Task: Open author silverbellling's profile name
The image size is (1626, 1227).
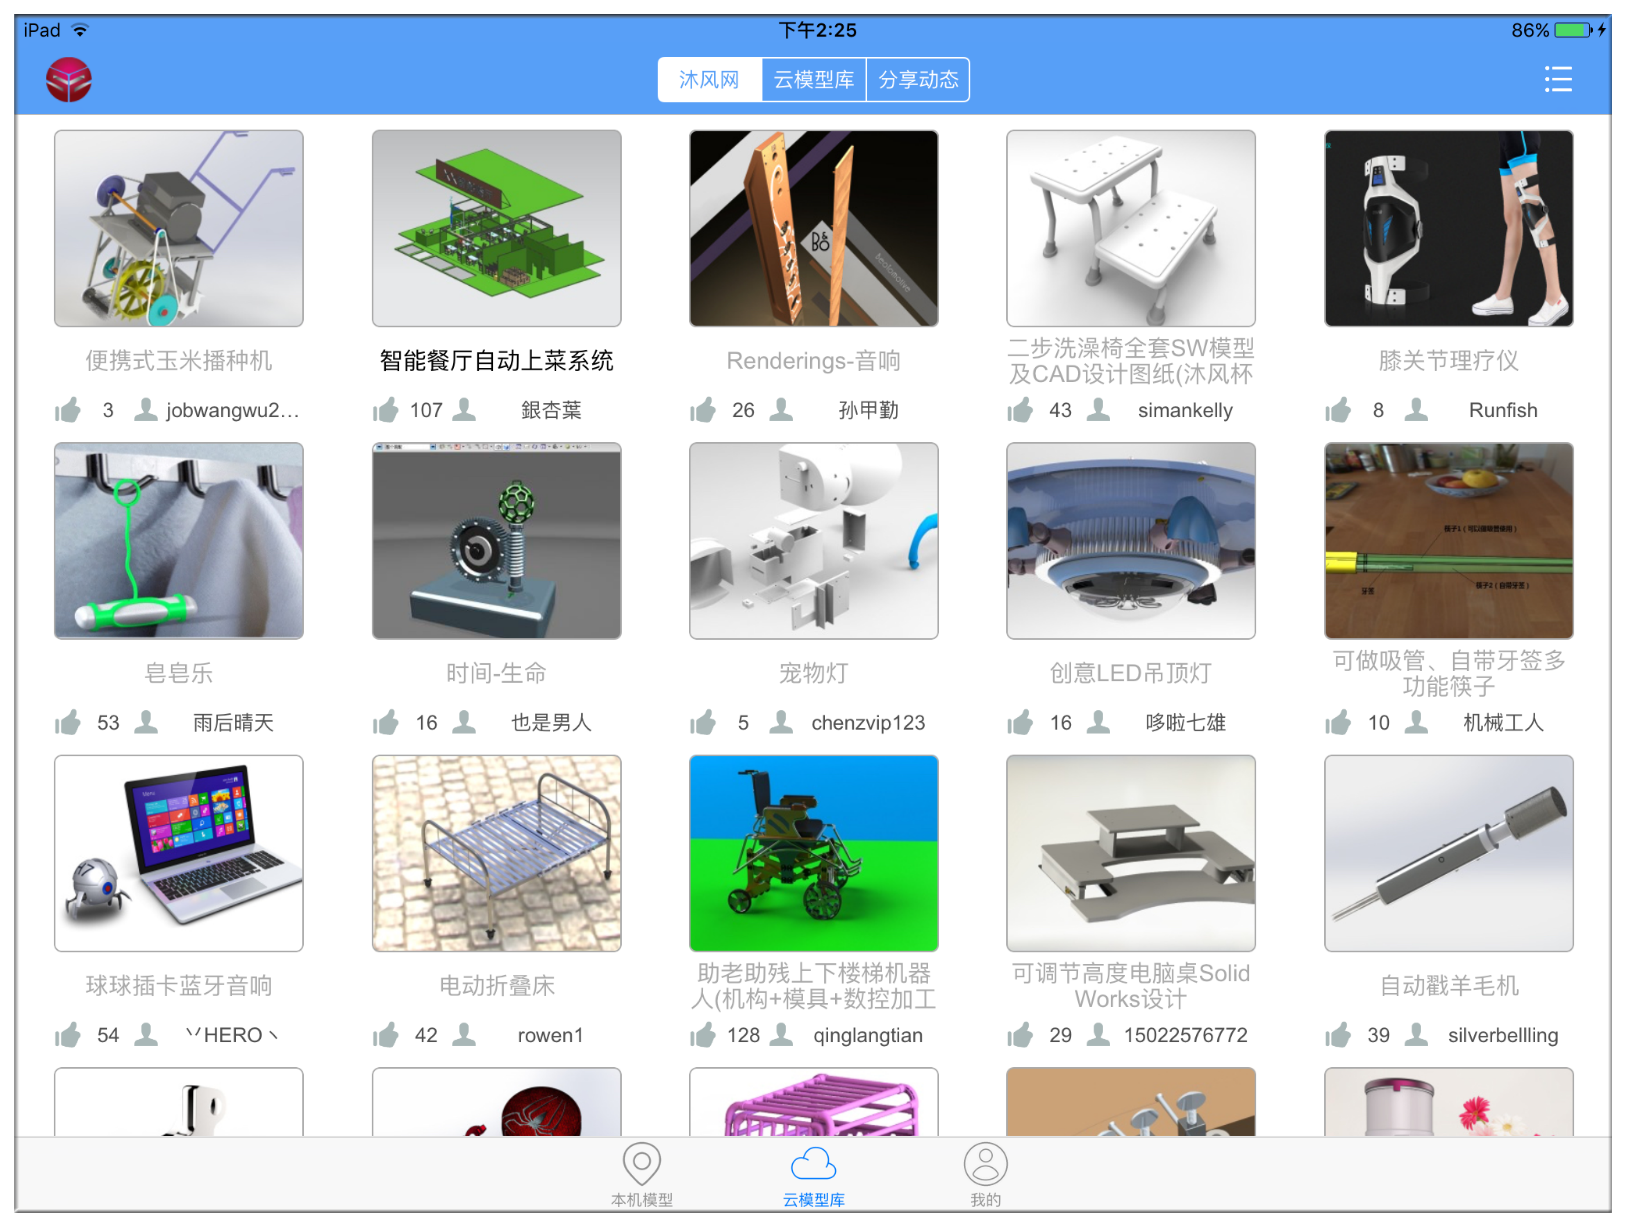Action: click(1503, 1036)
